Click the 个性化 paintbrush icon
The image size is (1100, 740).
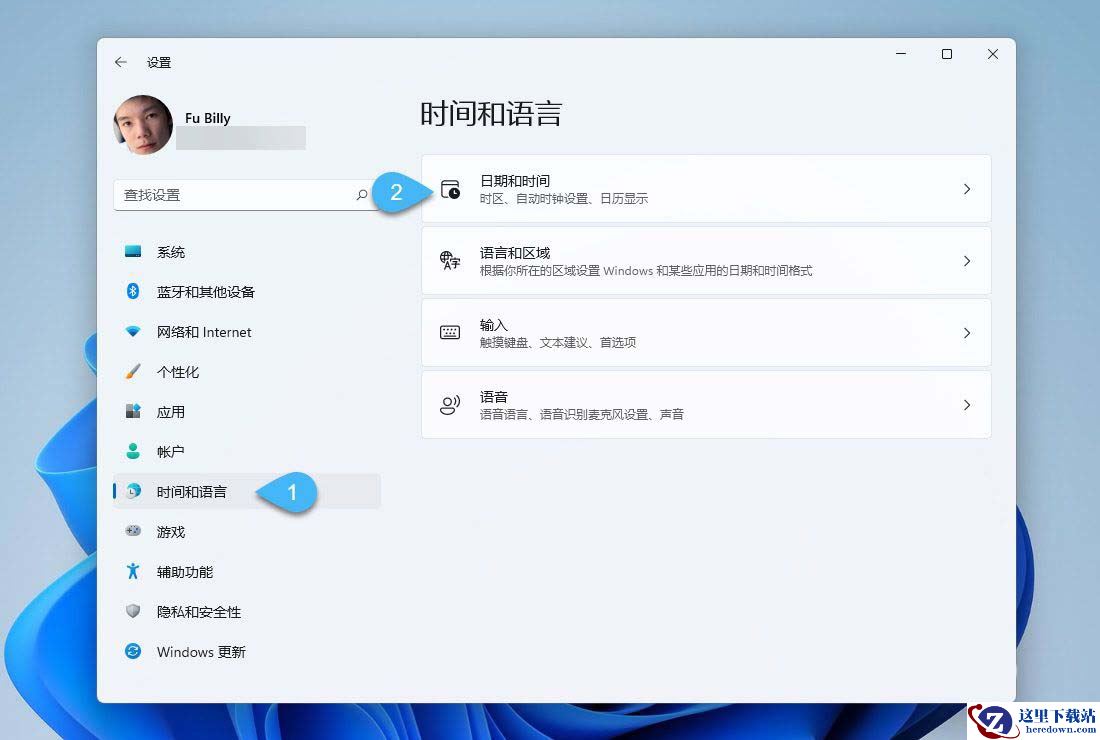(133, 371)
